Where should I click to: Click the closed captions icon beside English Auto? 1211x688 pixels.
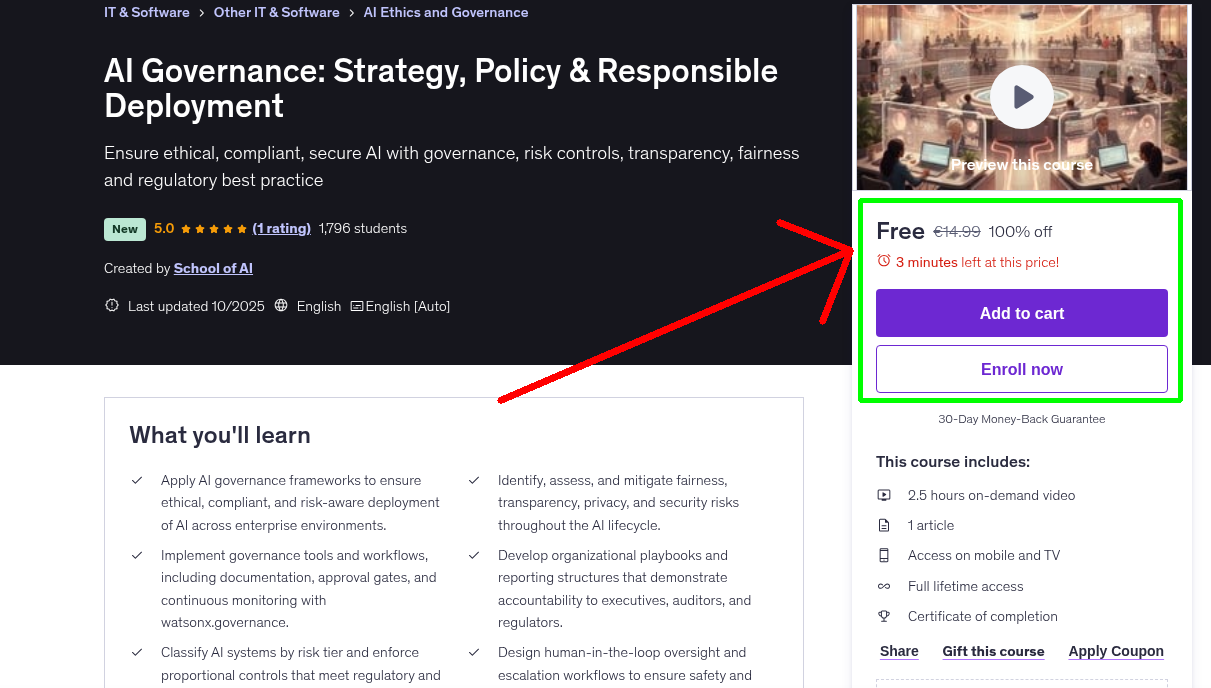(x=357, y=305)
